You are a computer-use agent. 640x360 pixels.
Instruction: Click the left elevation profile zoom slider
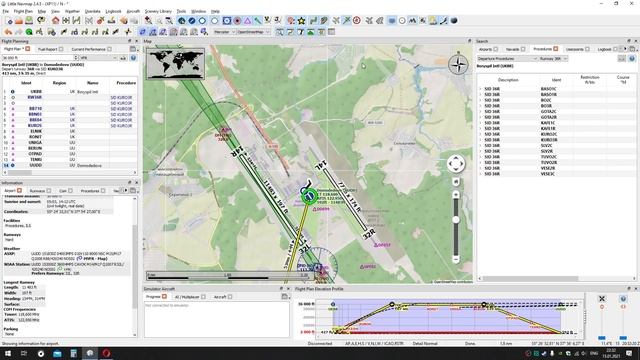coord(602,338)
